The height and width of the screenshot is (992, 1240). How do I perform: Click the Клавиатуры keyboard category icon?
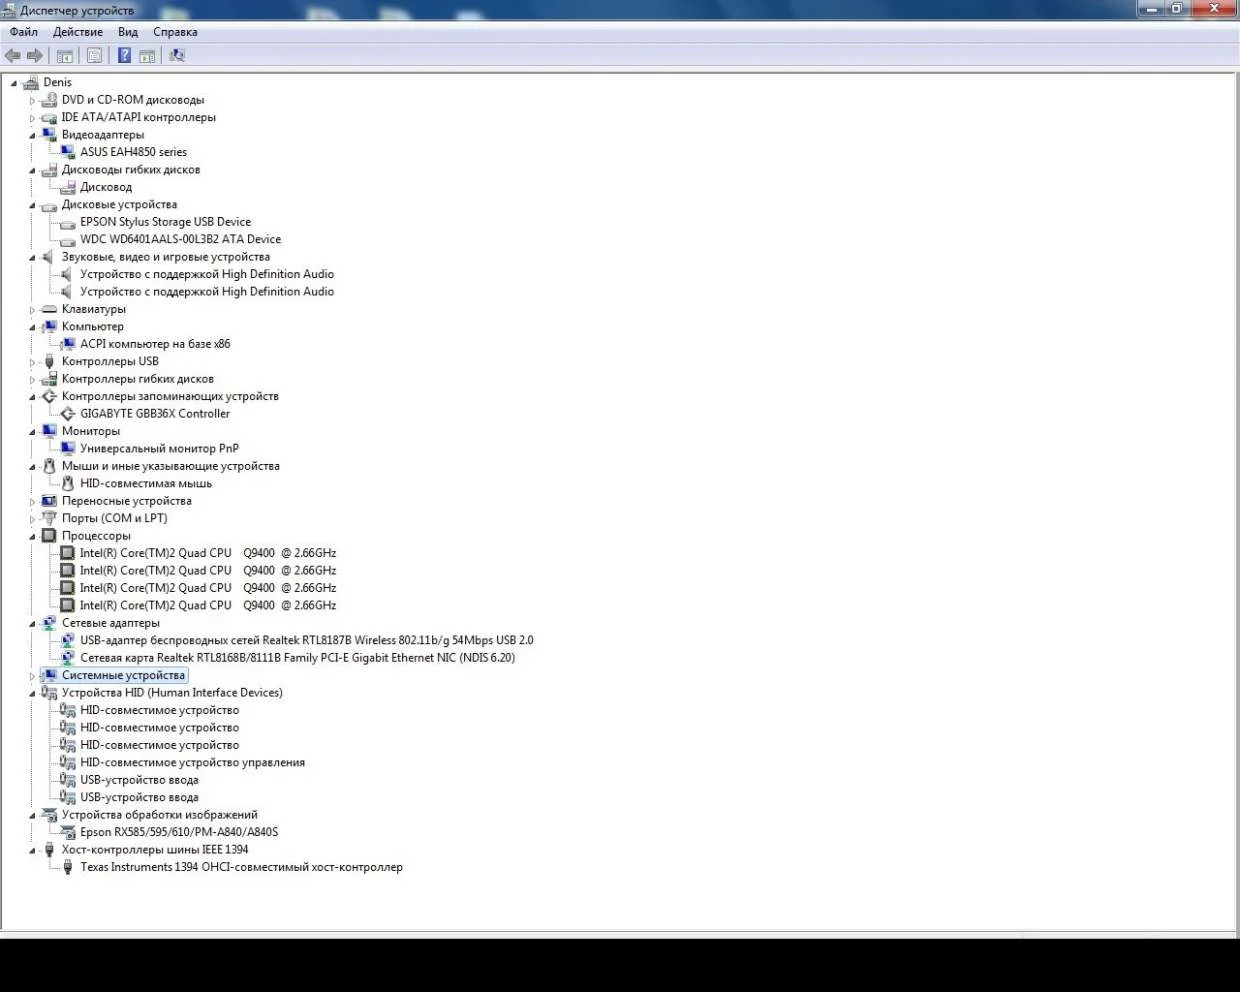pos(49,309)
